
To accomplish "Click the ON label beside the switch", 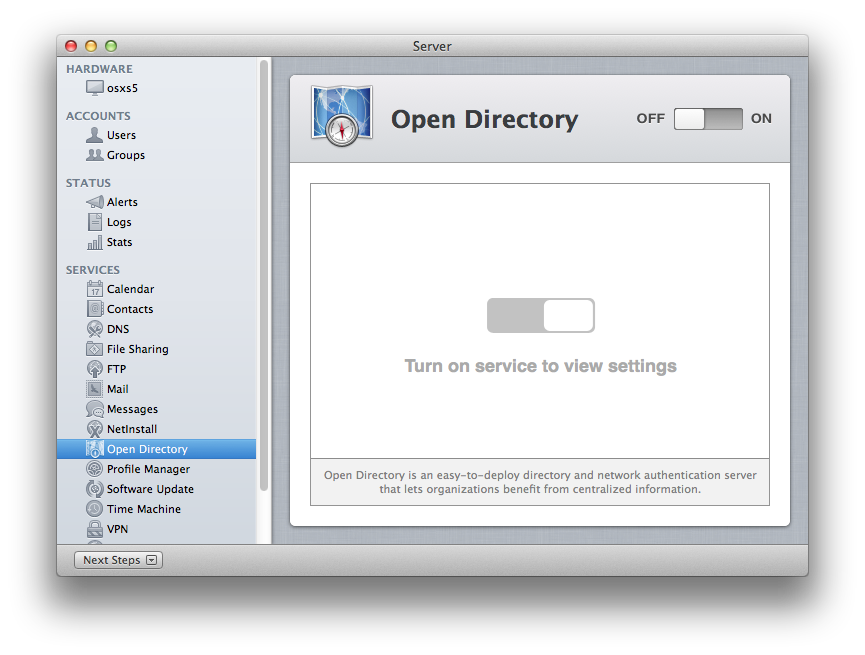I will [x=761, y=119].
